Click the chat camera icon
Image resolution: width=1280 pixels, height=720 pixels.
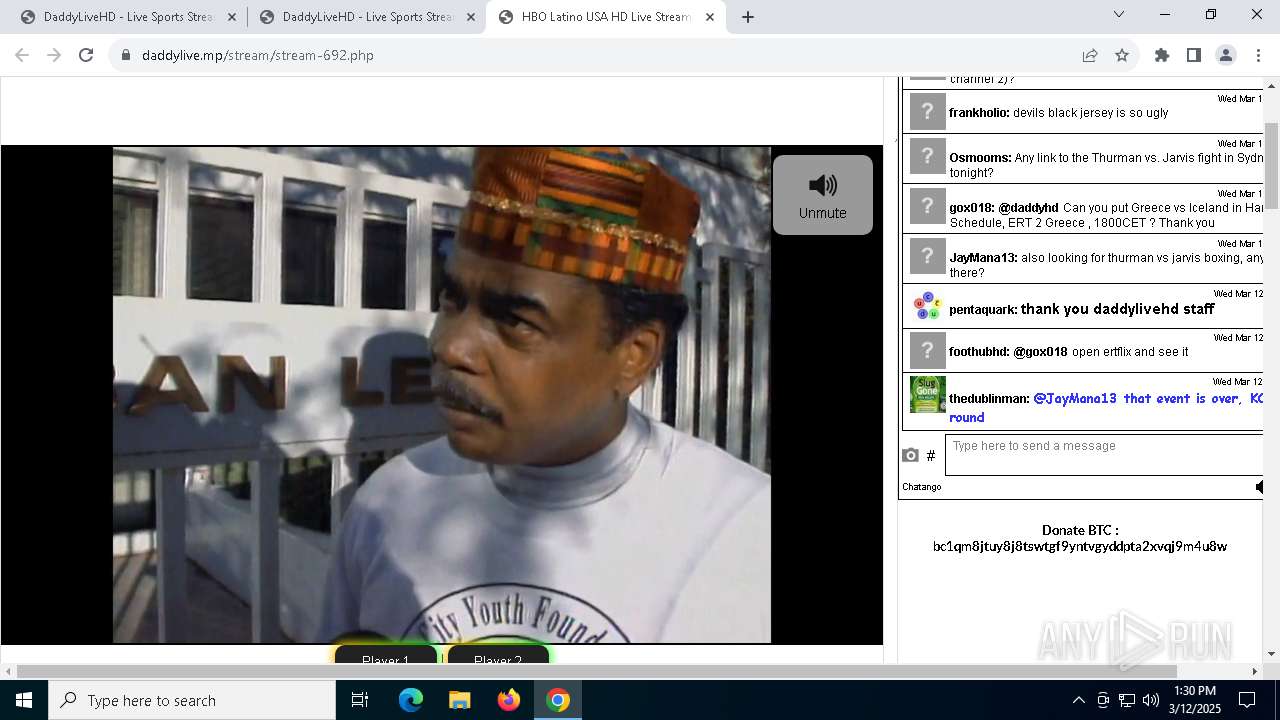[910, 455]
